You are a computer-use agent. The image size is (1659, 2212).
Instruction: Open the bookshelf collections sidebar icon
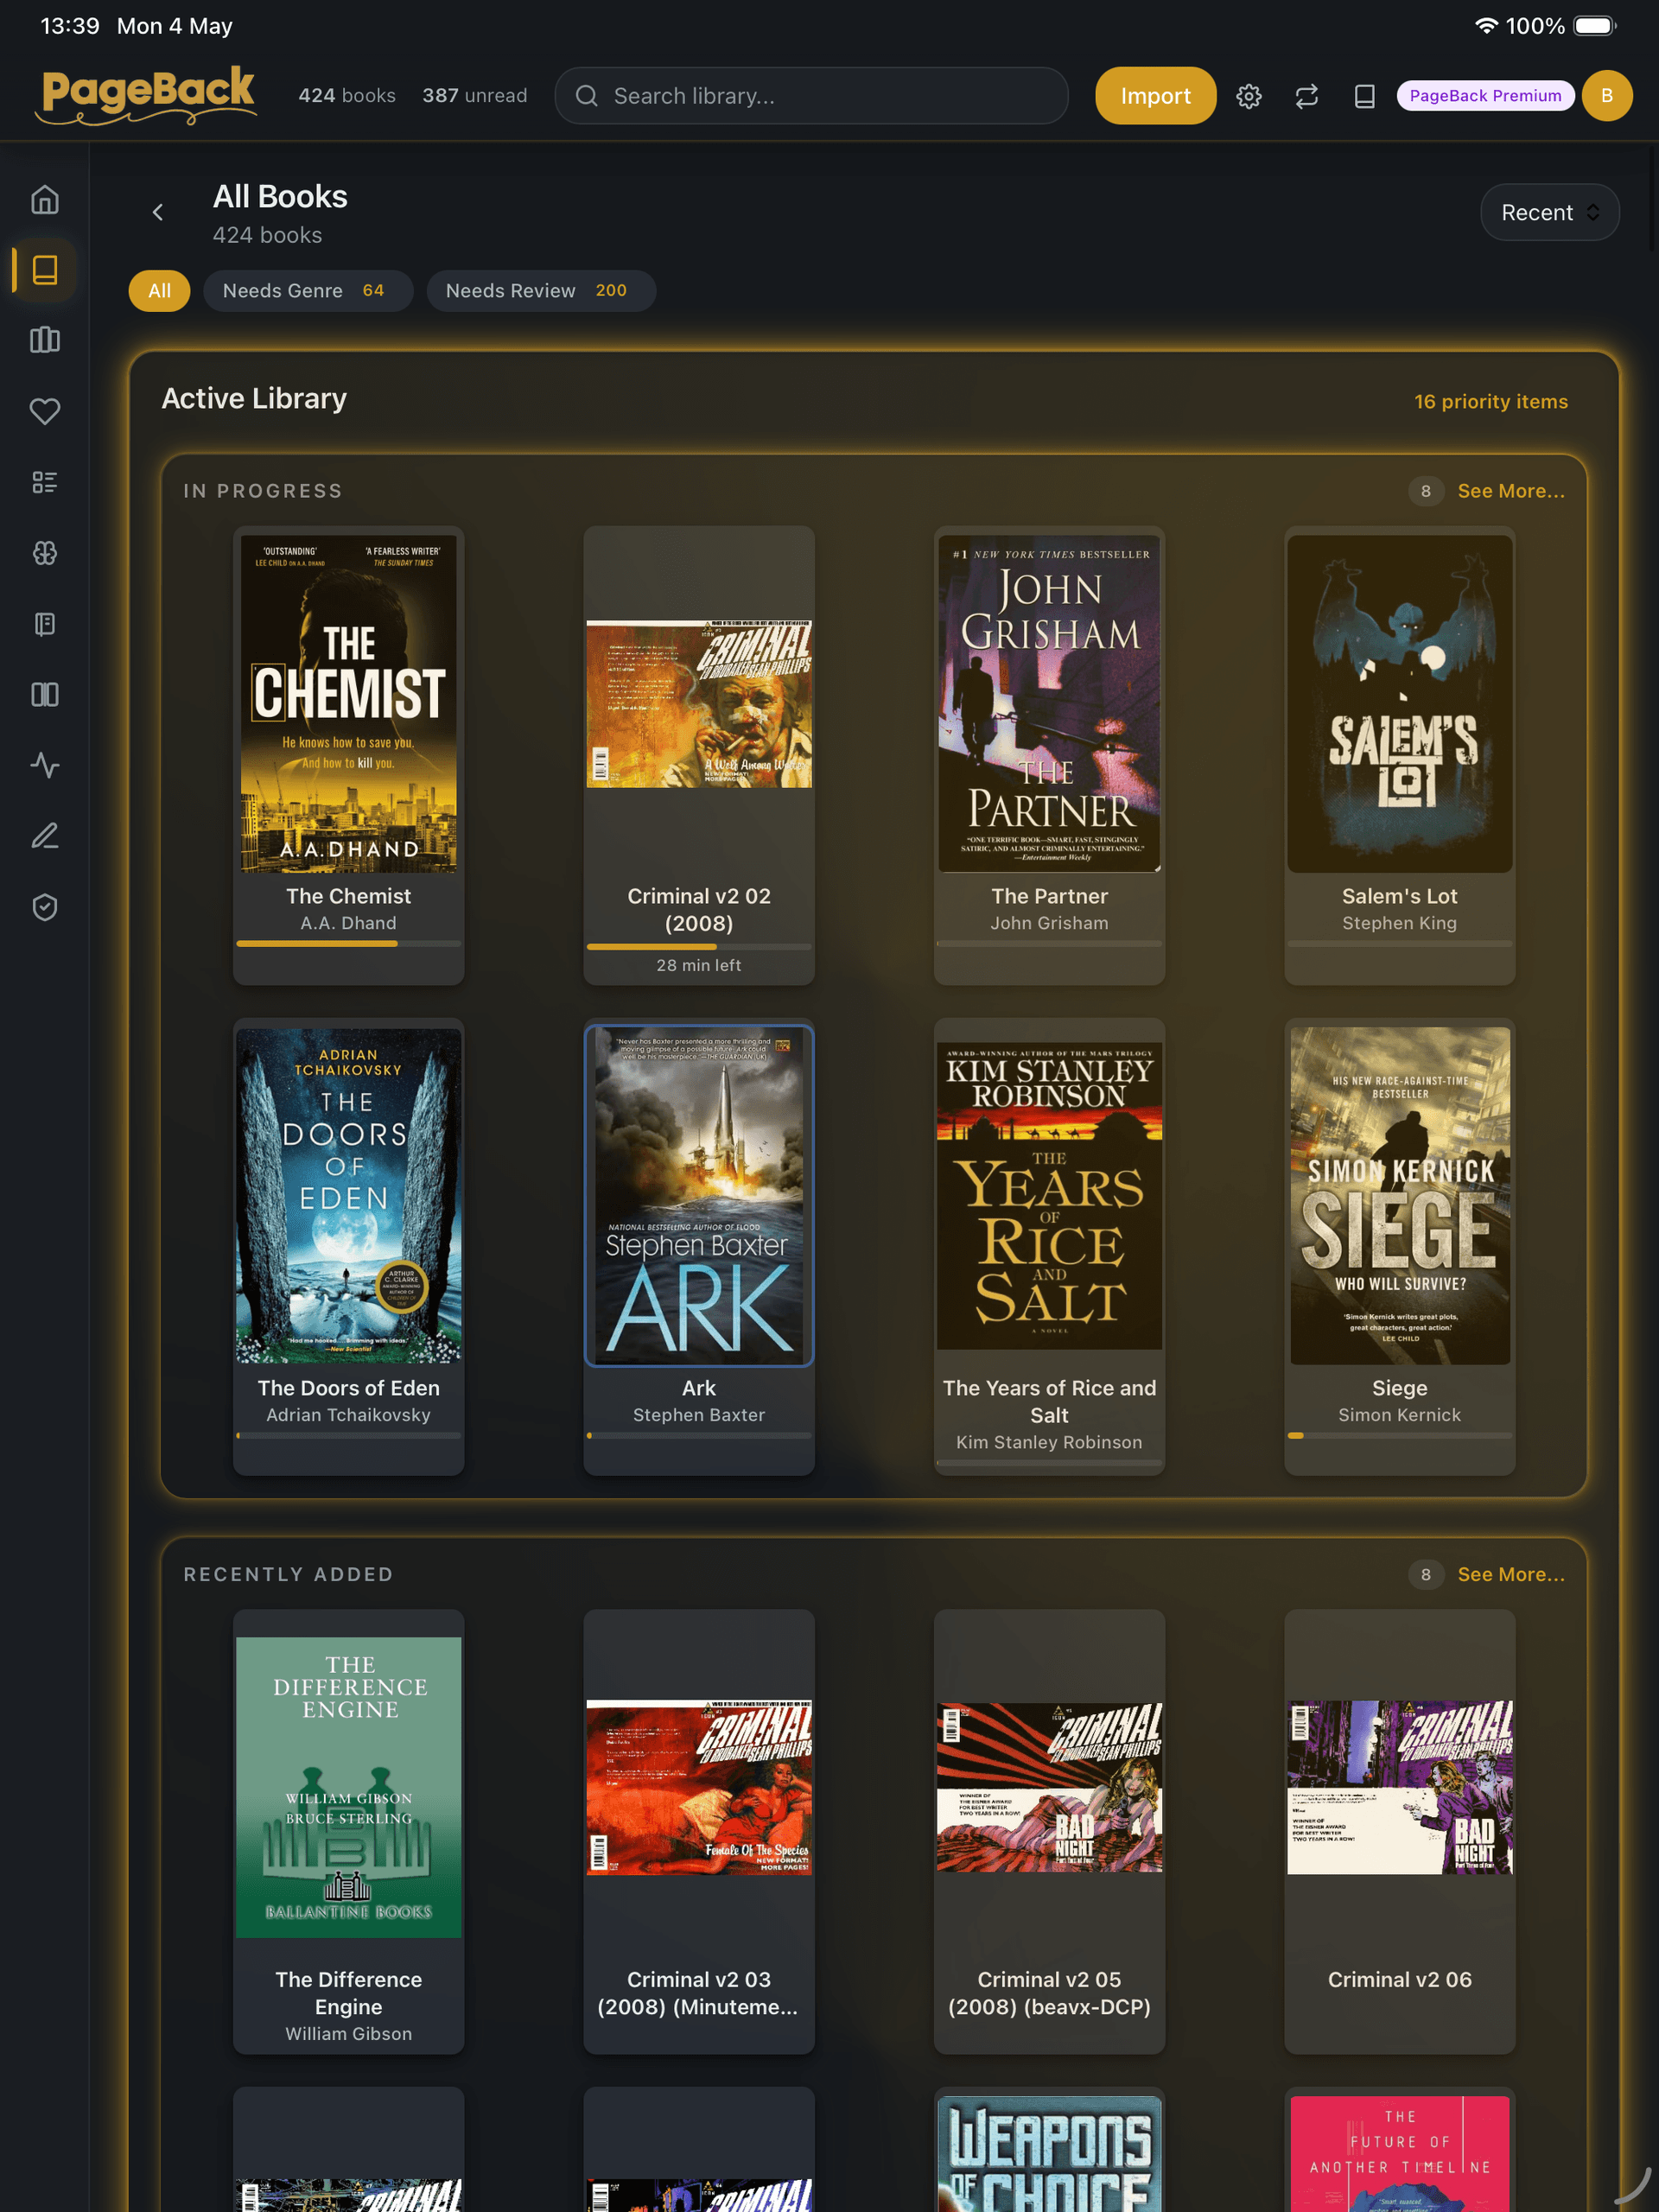45,340
